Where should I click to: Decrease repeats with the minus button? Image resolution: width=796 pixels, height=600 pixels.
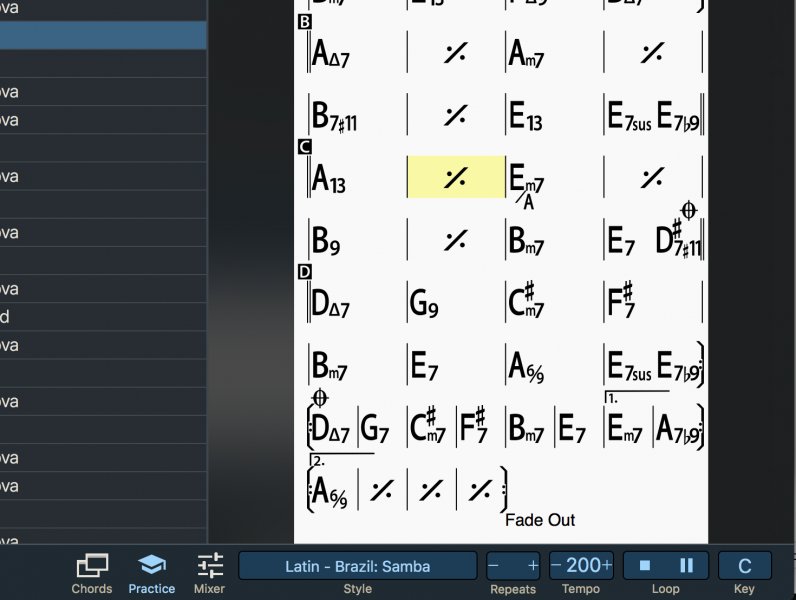coord(493,565)
